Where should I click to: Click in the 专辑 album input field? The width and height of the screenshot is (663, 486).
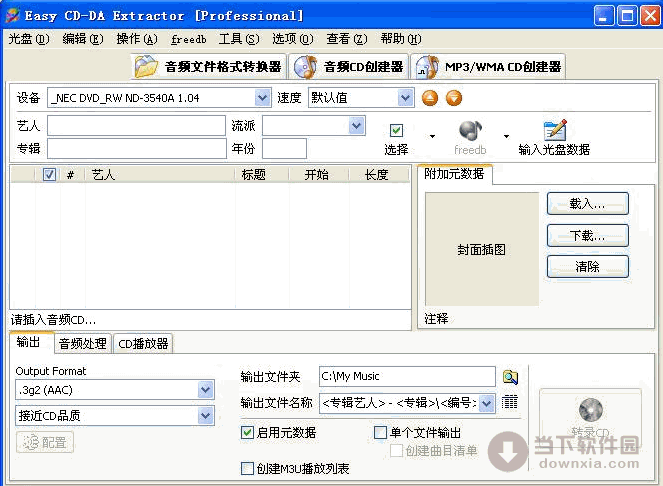tap(136, 148)
